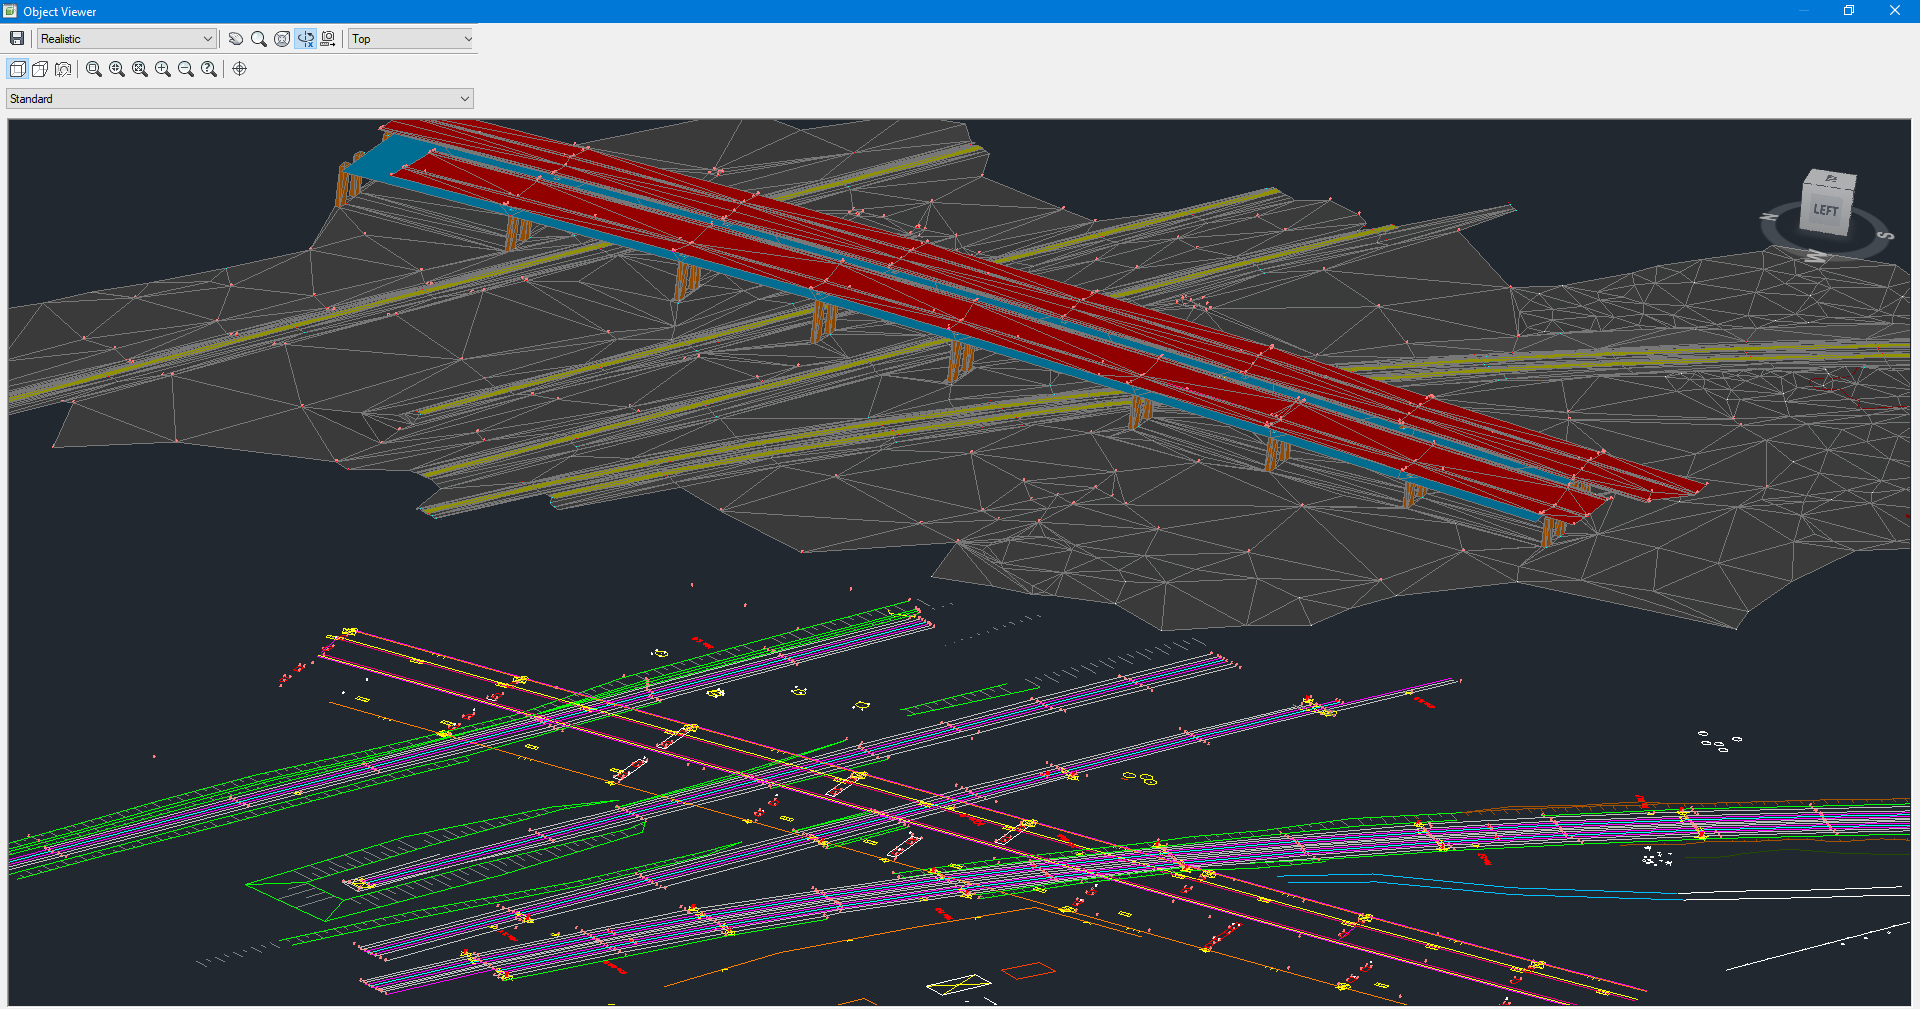1920x1009 pixels.
Task: Click the crosshair target icon
Action: [x=240, y=69]
